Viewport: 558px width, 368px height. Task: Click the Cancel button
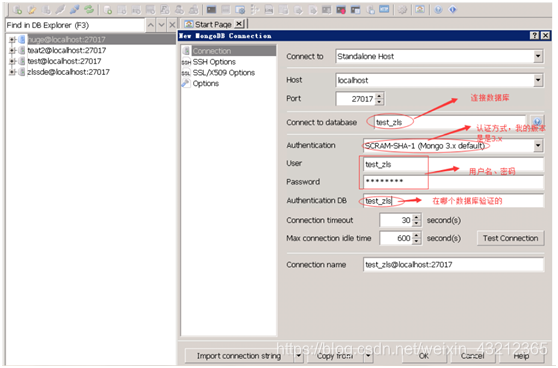pyautogui.click(x=473, y=356)
